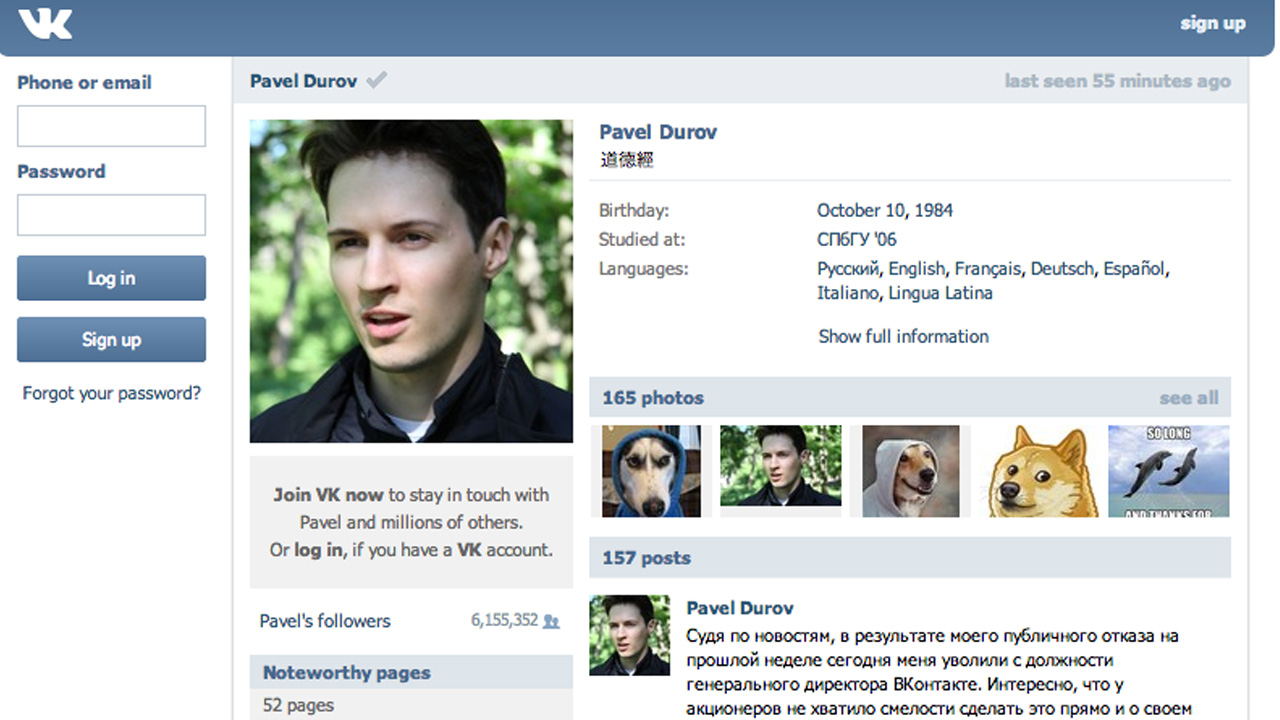This screenshot has height=720, width=1280.
Task: Click the VK logo in header
Action: (45, 24)
